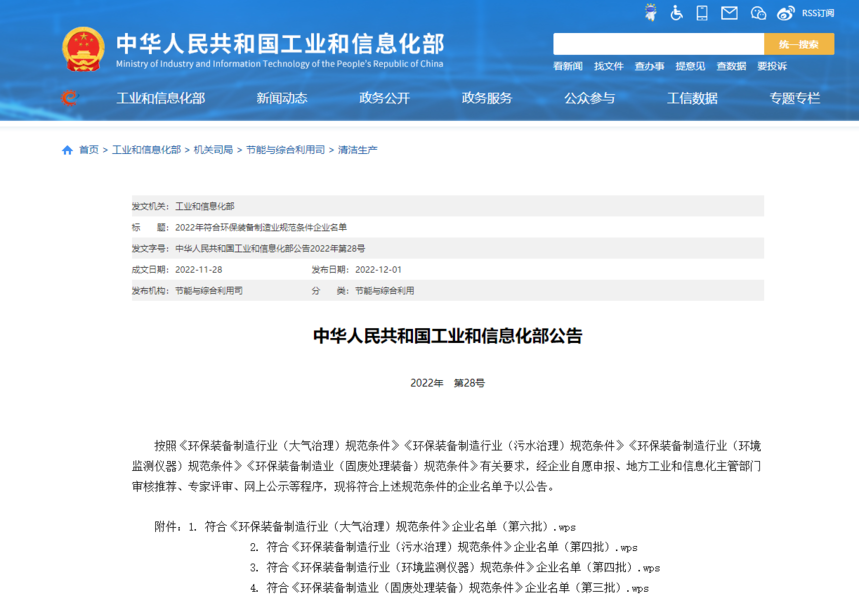
Task: Click the 发文机关 value 工业和信息化部
Action: [x=204, y=206]
